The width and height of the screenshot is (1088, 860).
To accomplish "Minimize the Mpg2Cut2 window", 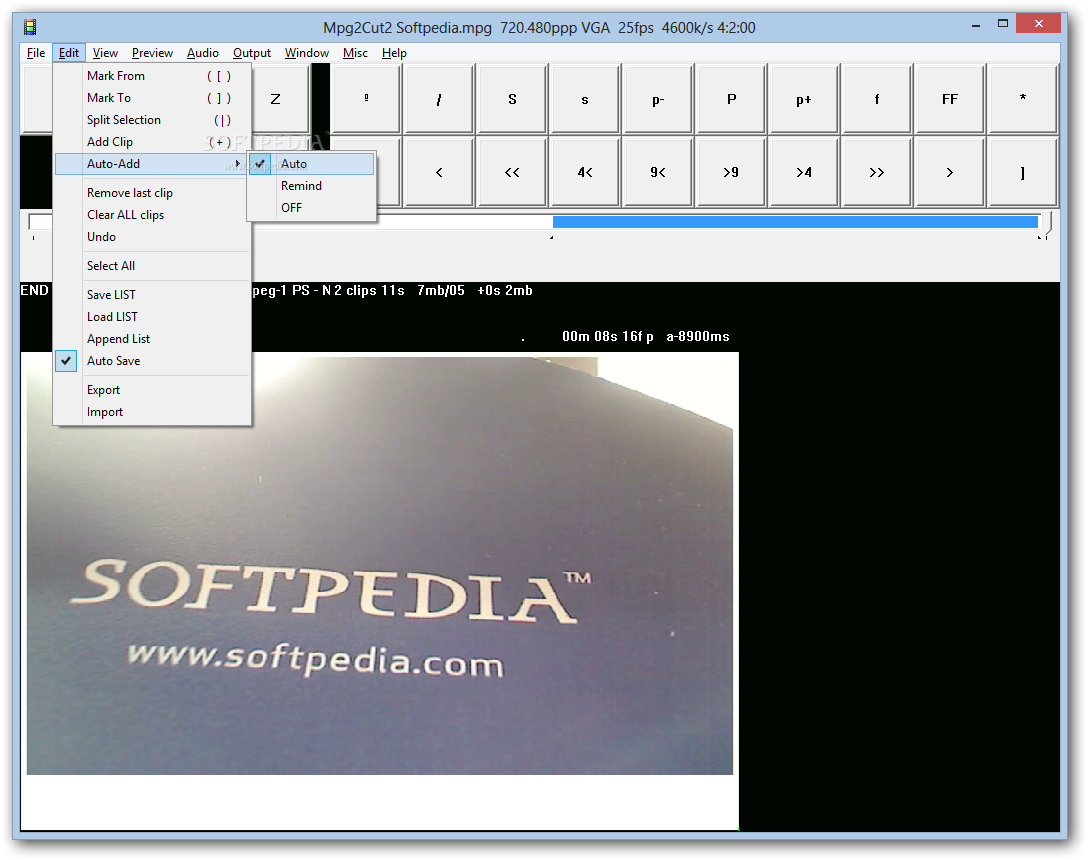I will (976, 24).
